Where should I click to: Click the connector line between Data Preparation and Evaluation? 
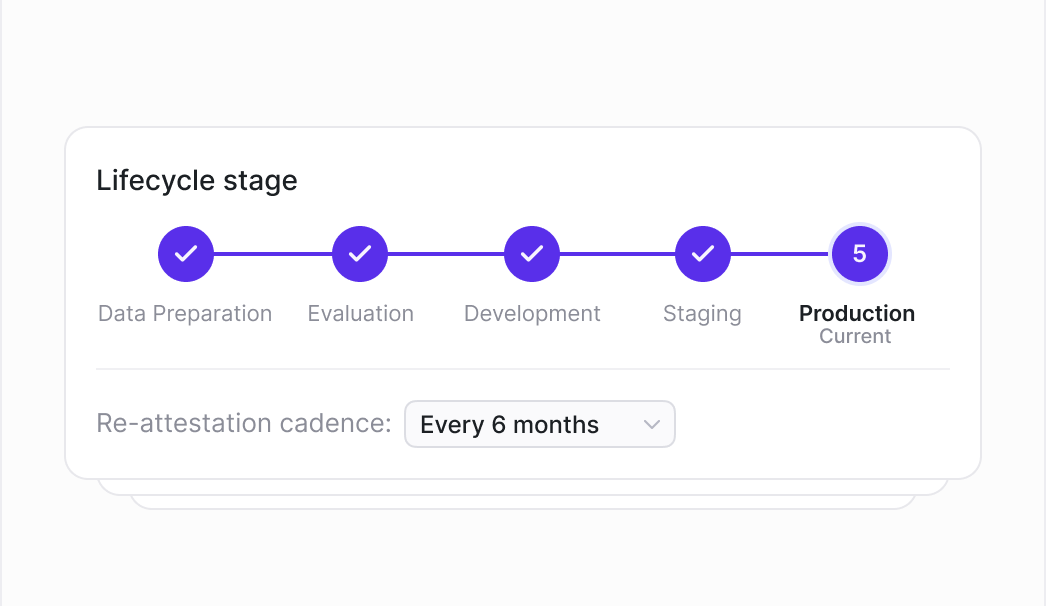tap(273, 254)
